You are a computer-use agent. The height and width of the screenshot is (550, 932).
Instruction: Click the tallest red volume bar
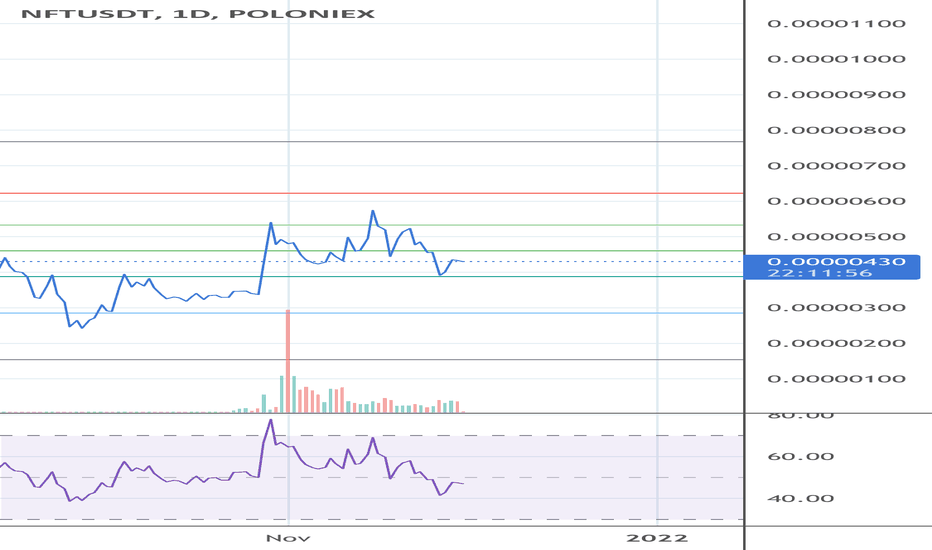(x=288, y=361)
